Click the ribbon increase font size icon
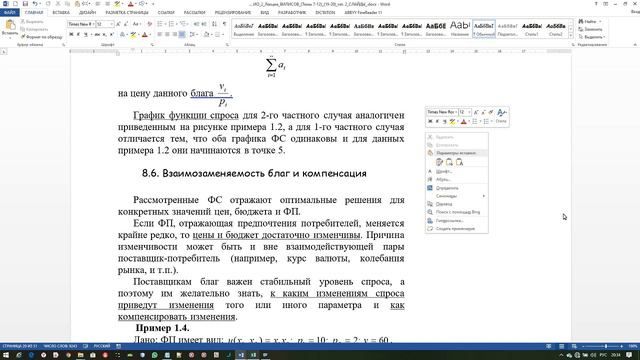This screenshot has width=640, height=360. [x=118, y=24]
